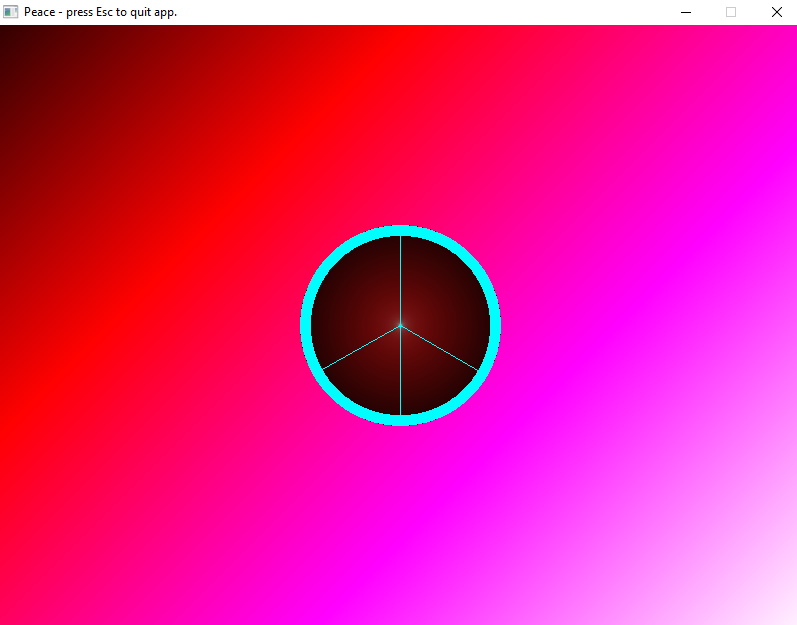The width and height of the screenshot is (797, 625).
Task: Click the rightmost edge of the cyan ring
Action: pos(495,325)
